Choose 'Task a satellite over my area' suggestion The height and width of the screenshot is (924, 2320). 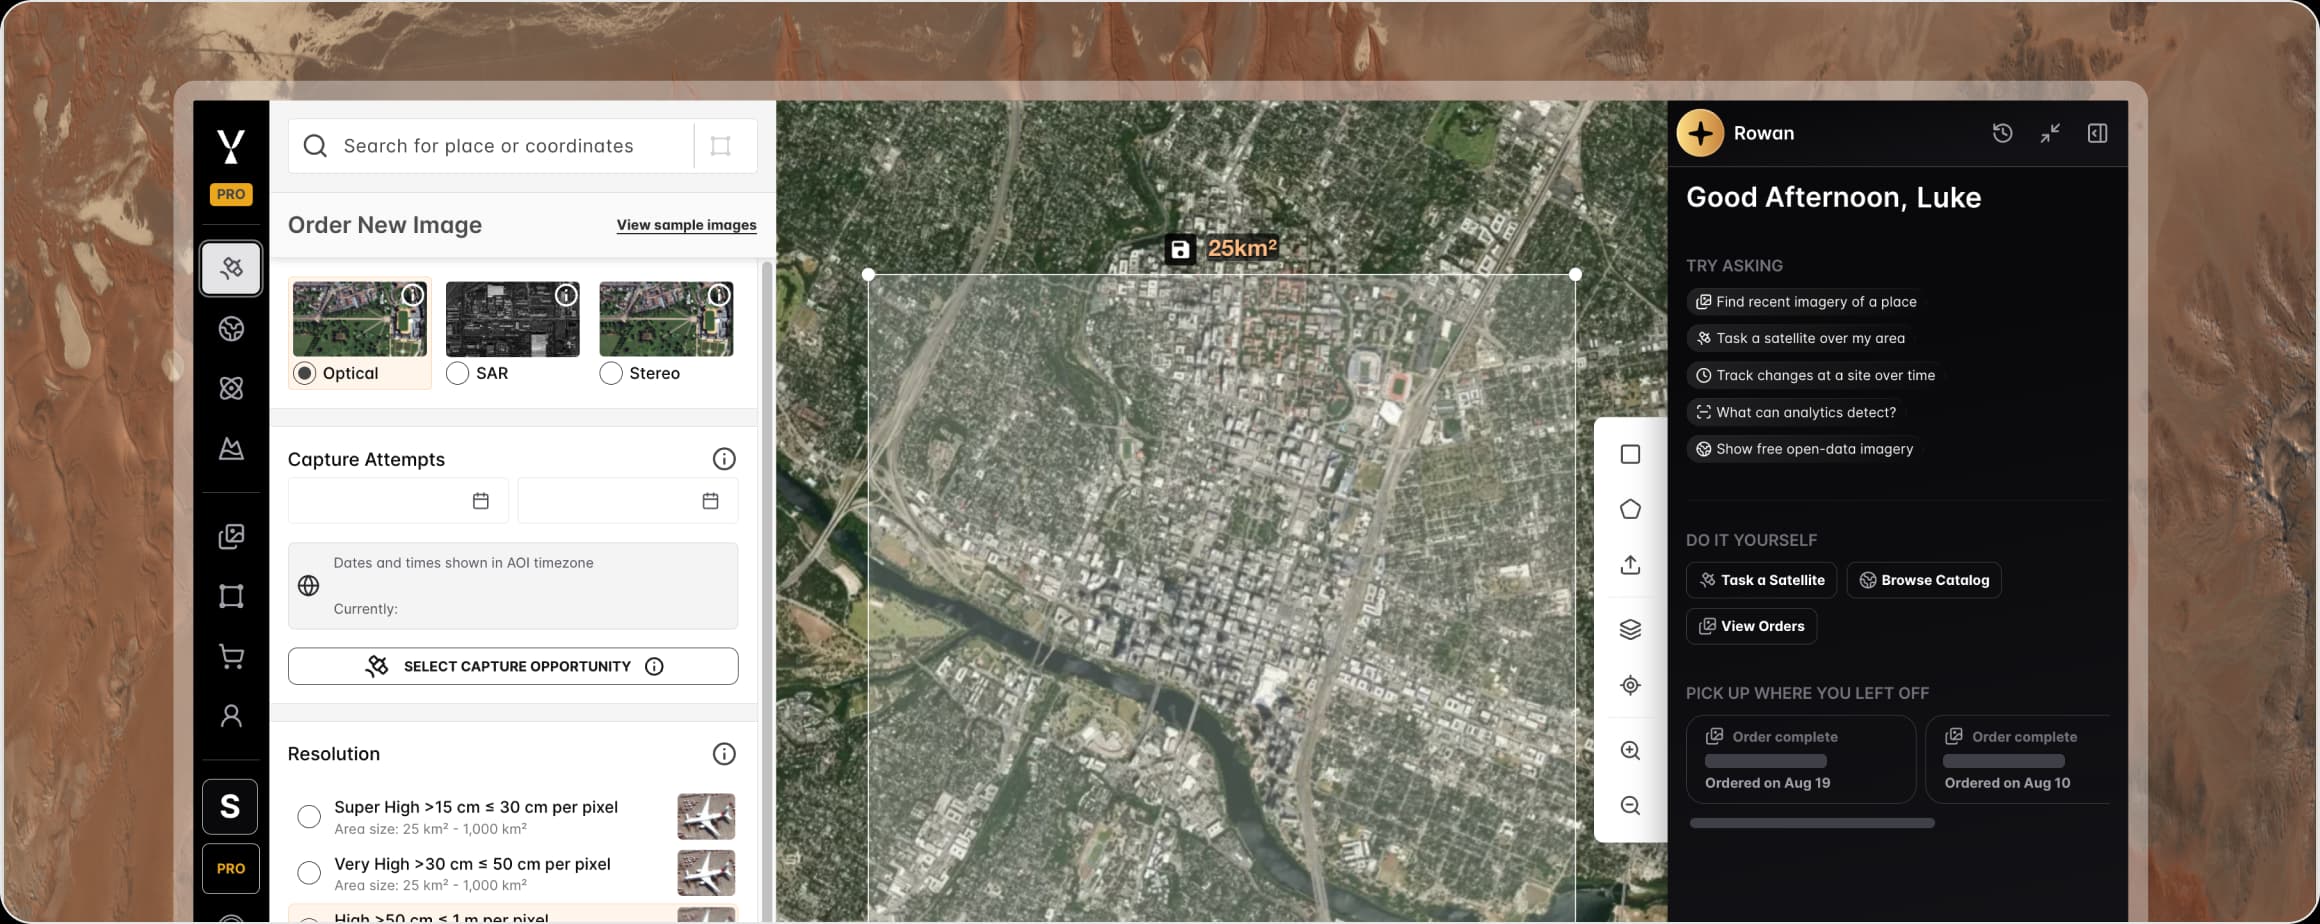pos(1800,338)
